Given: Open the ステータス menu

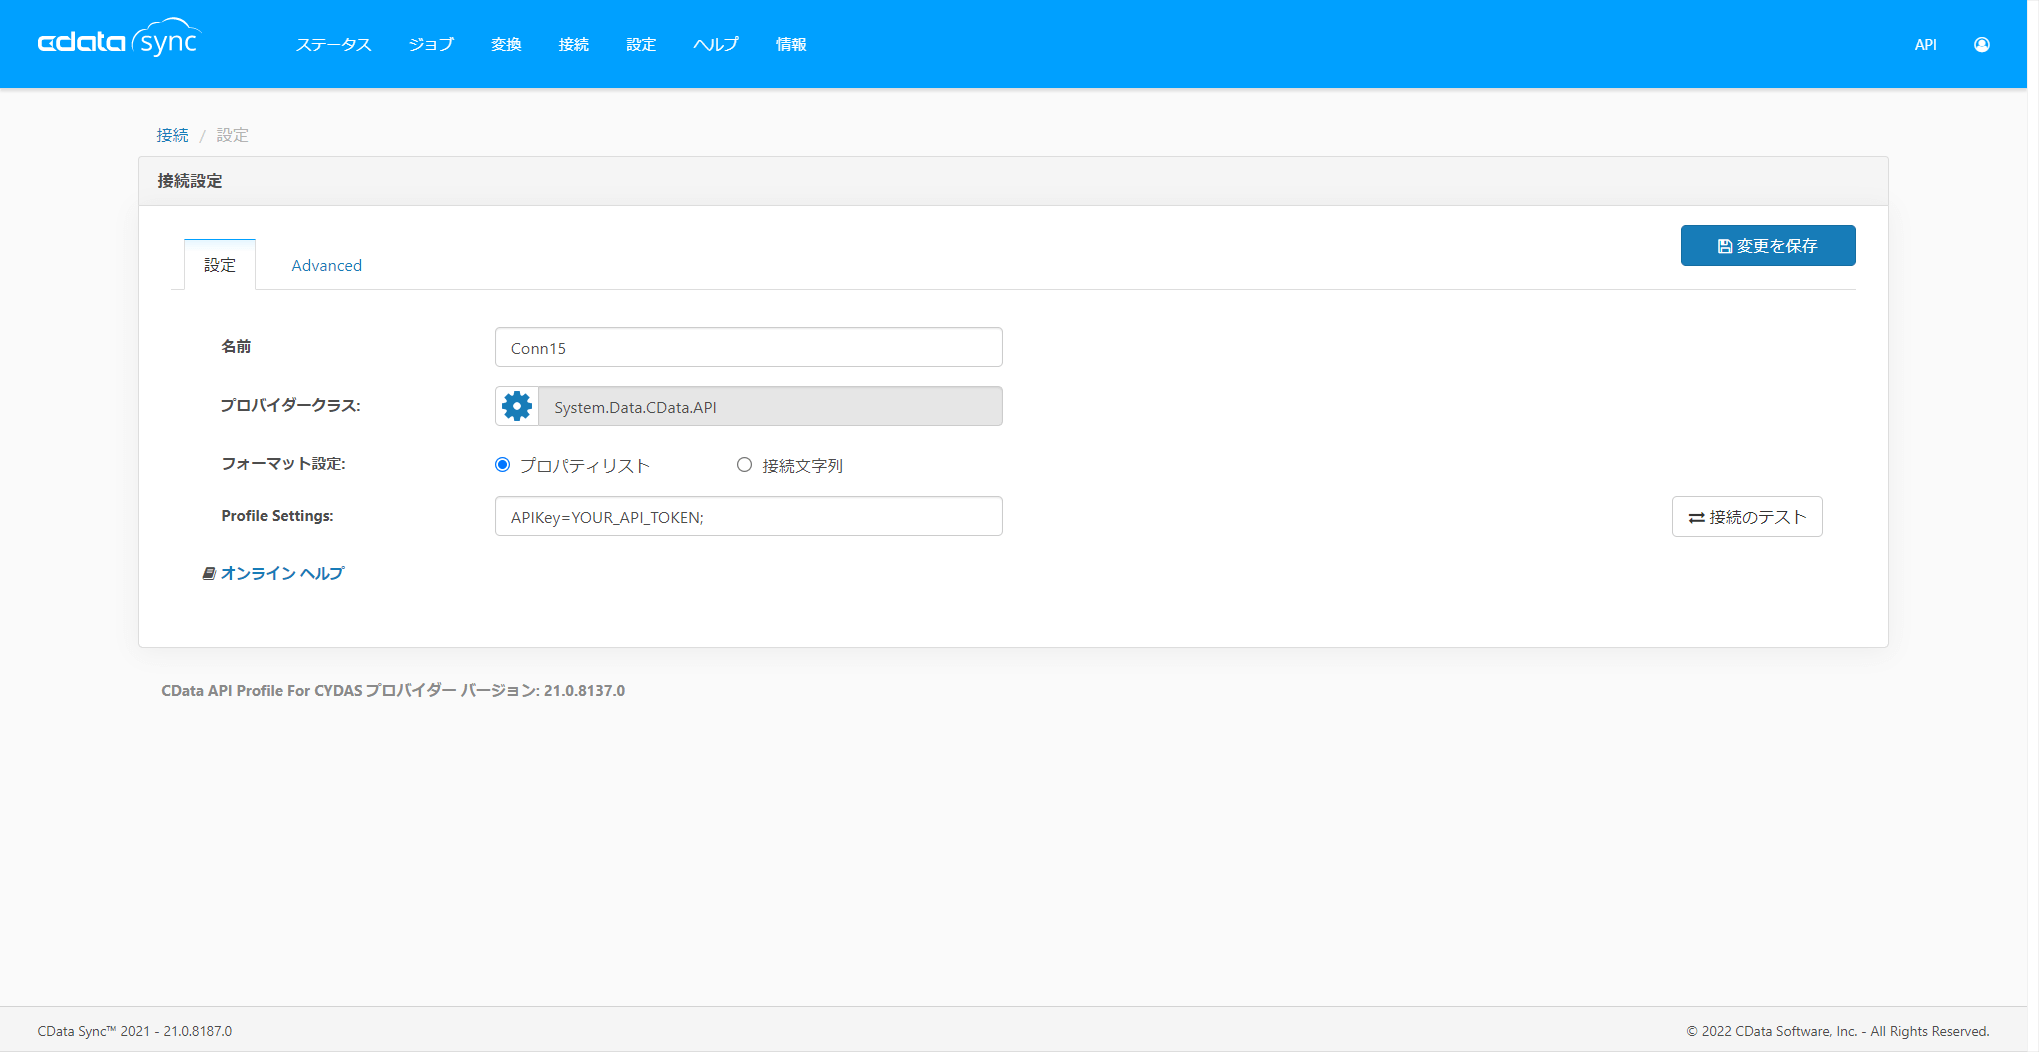Looking at the screenshot, I should point(333,45).
